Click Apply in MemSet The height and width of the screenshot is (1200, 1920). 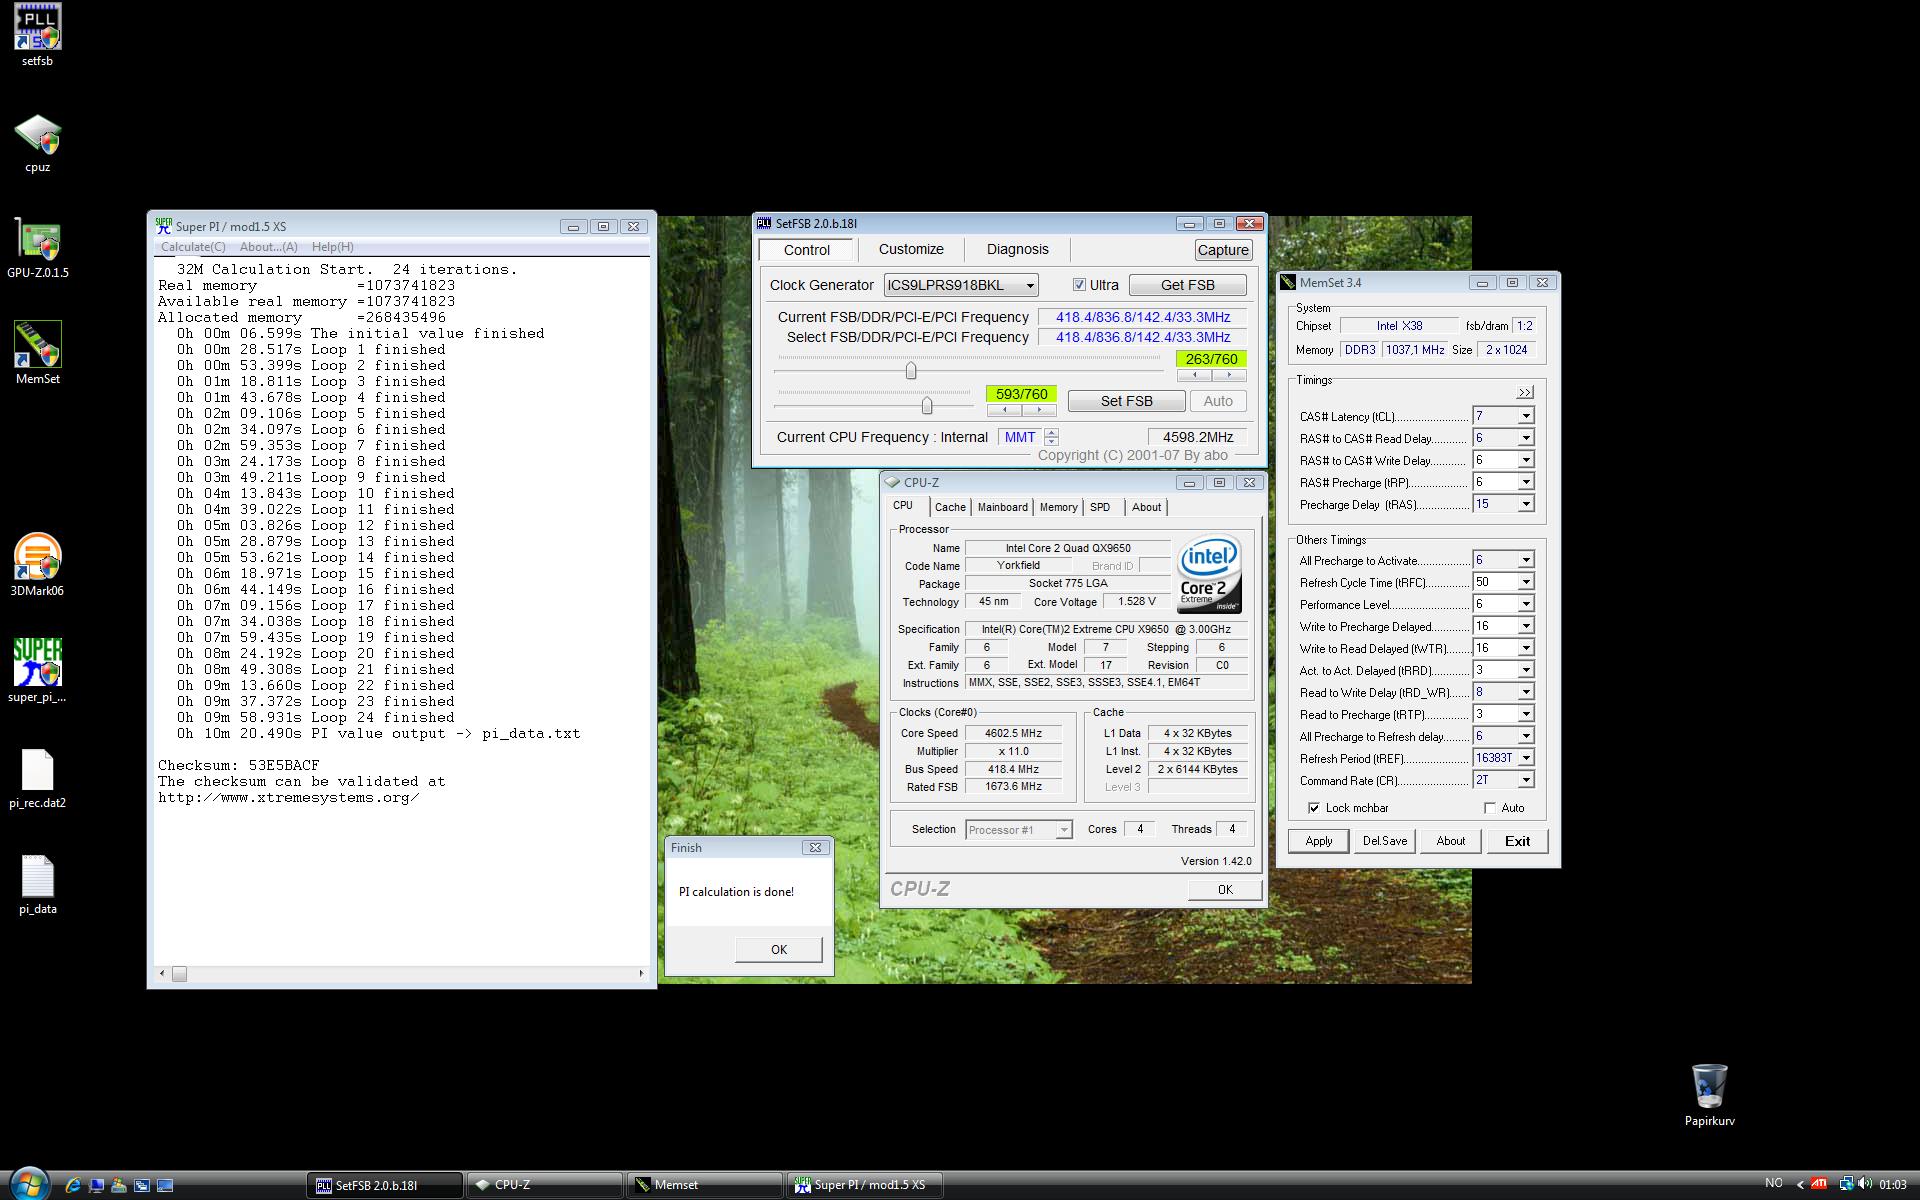click(x=1318, y=841)
